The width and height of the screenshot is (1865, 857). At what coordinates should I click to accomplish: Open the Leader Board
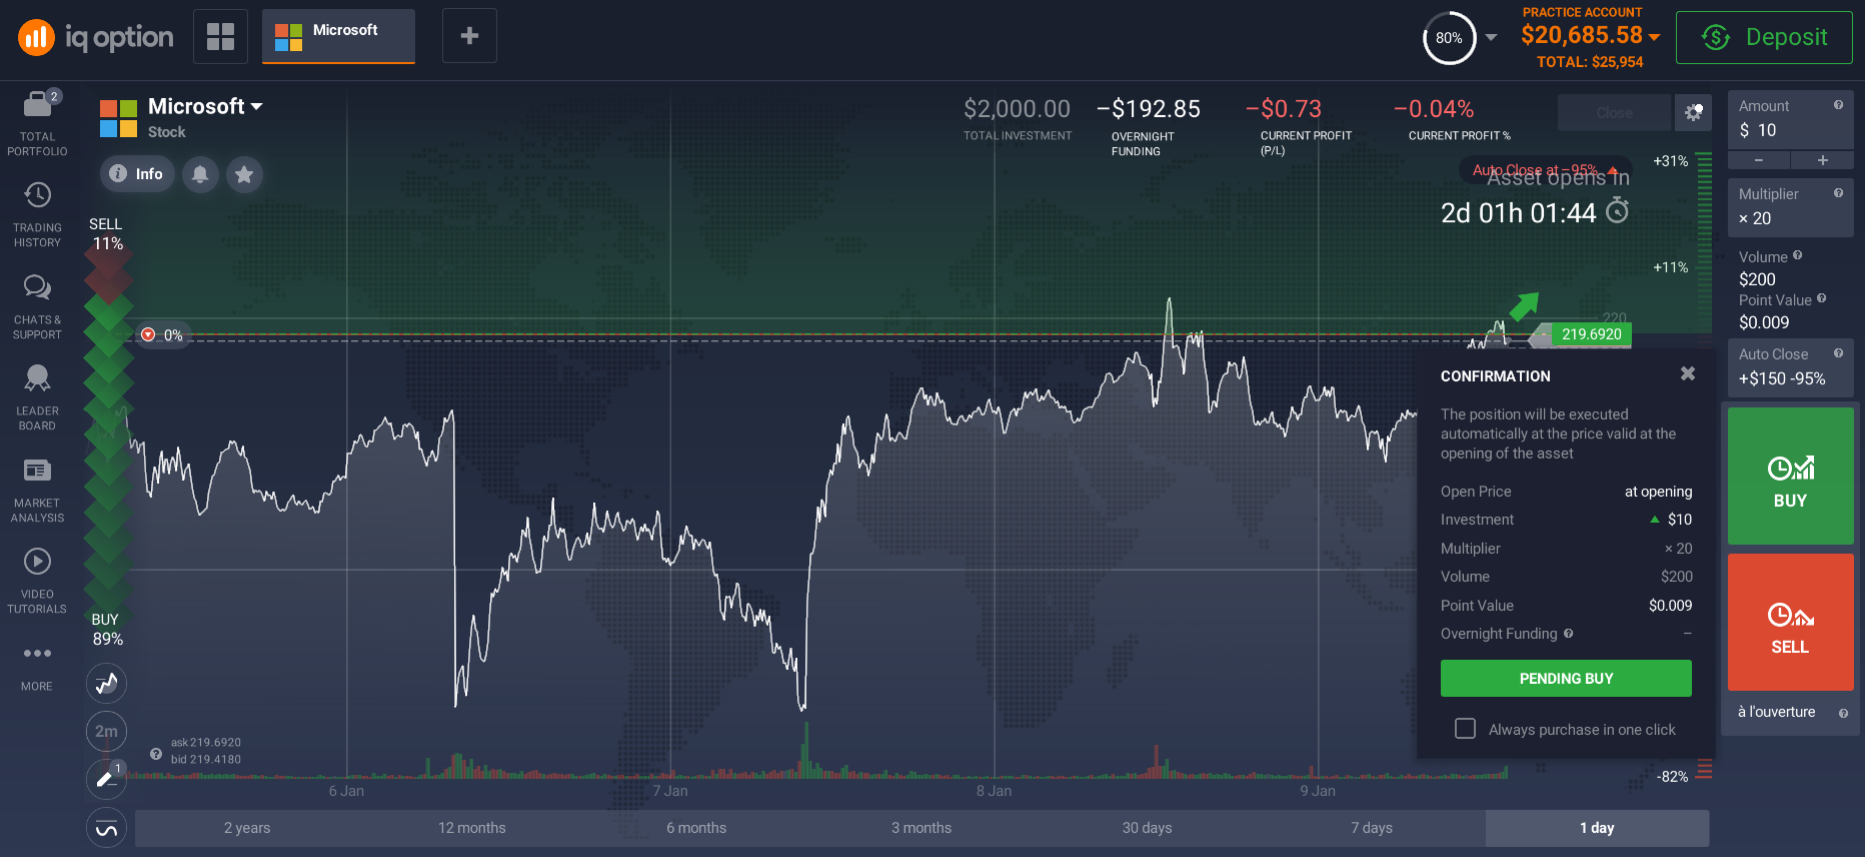click(x=37, y=397)
